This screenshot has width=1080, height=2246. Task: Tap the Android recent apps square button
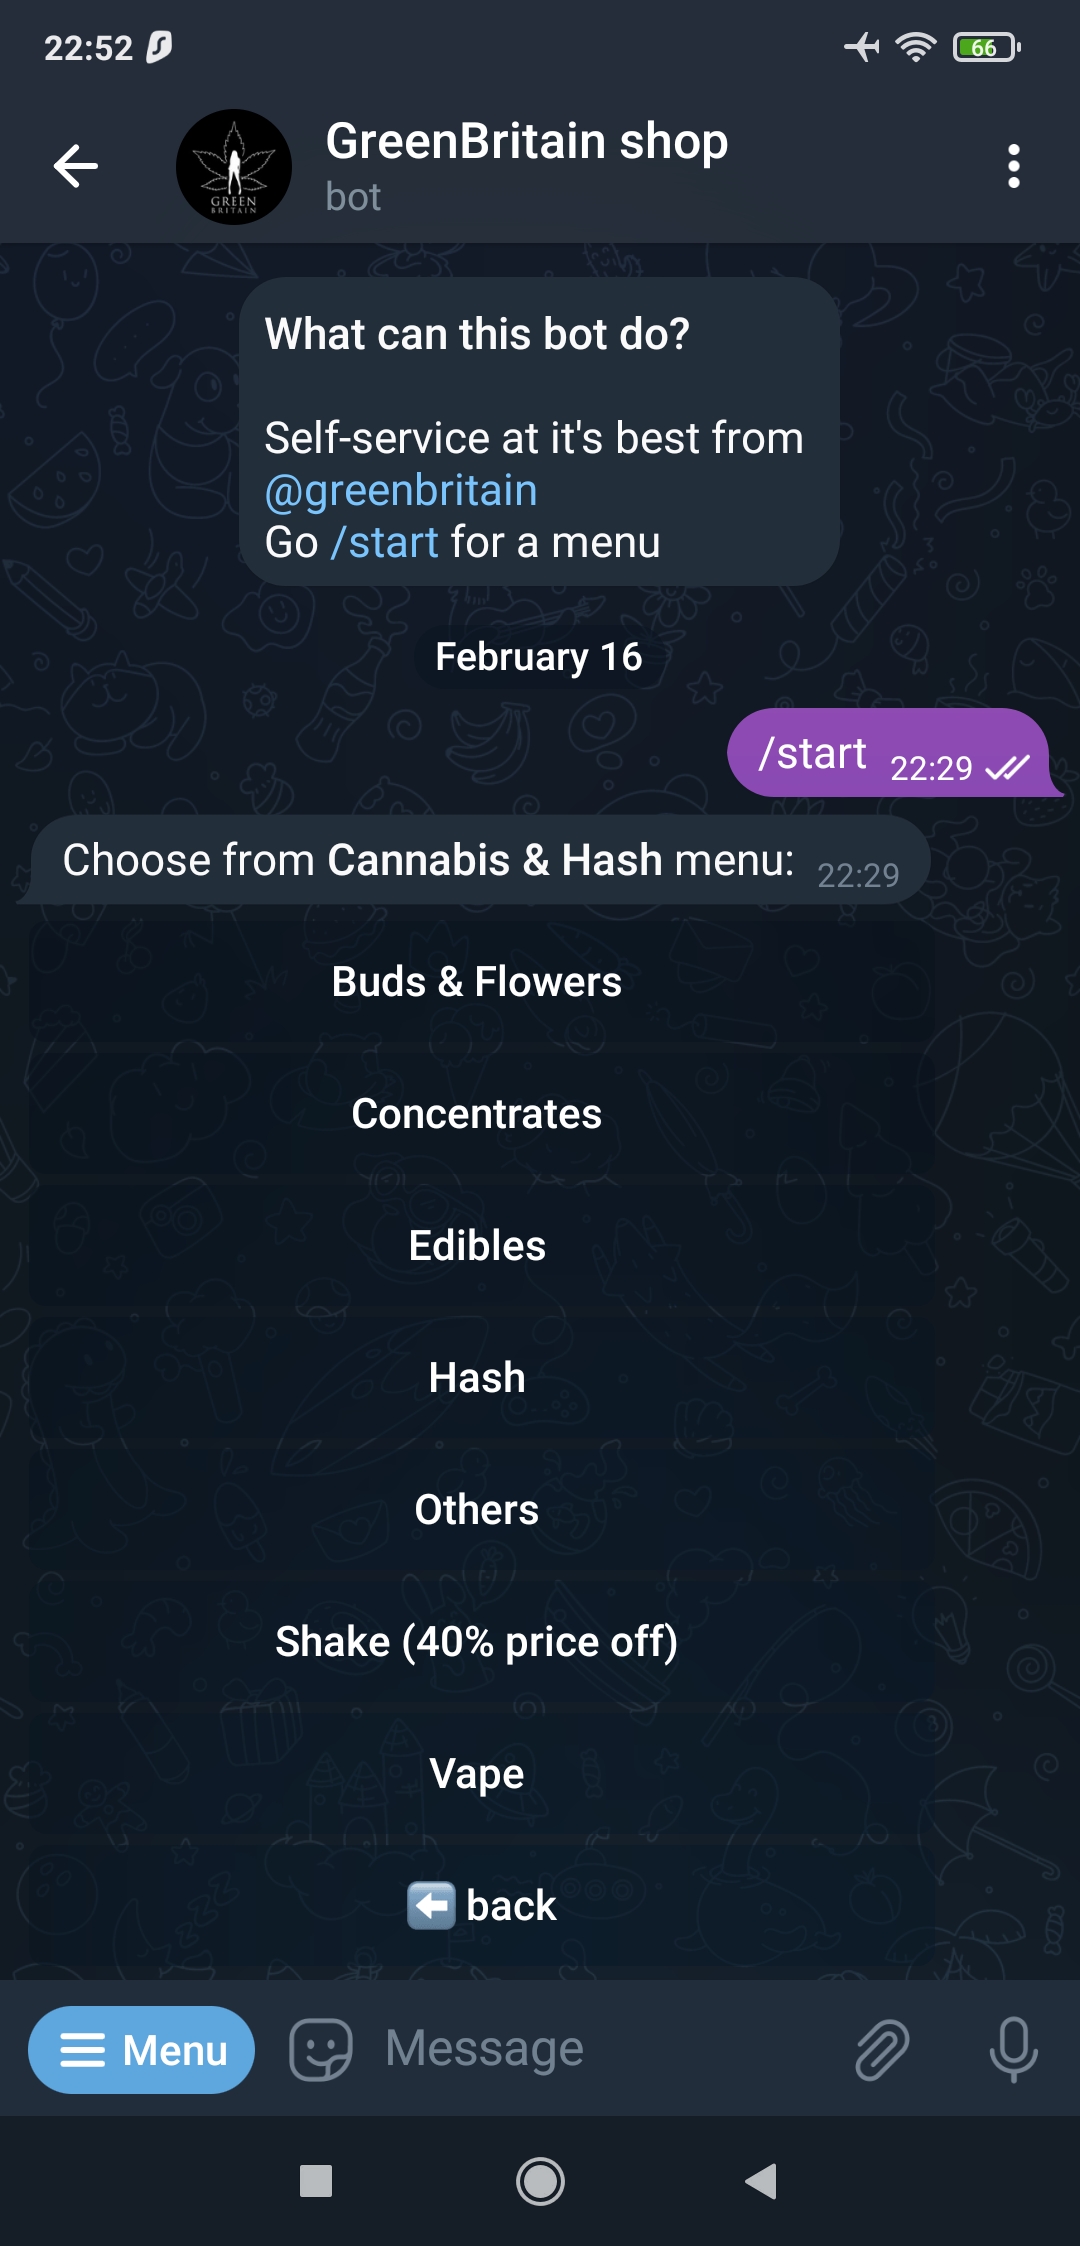pos(316,2181)
